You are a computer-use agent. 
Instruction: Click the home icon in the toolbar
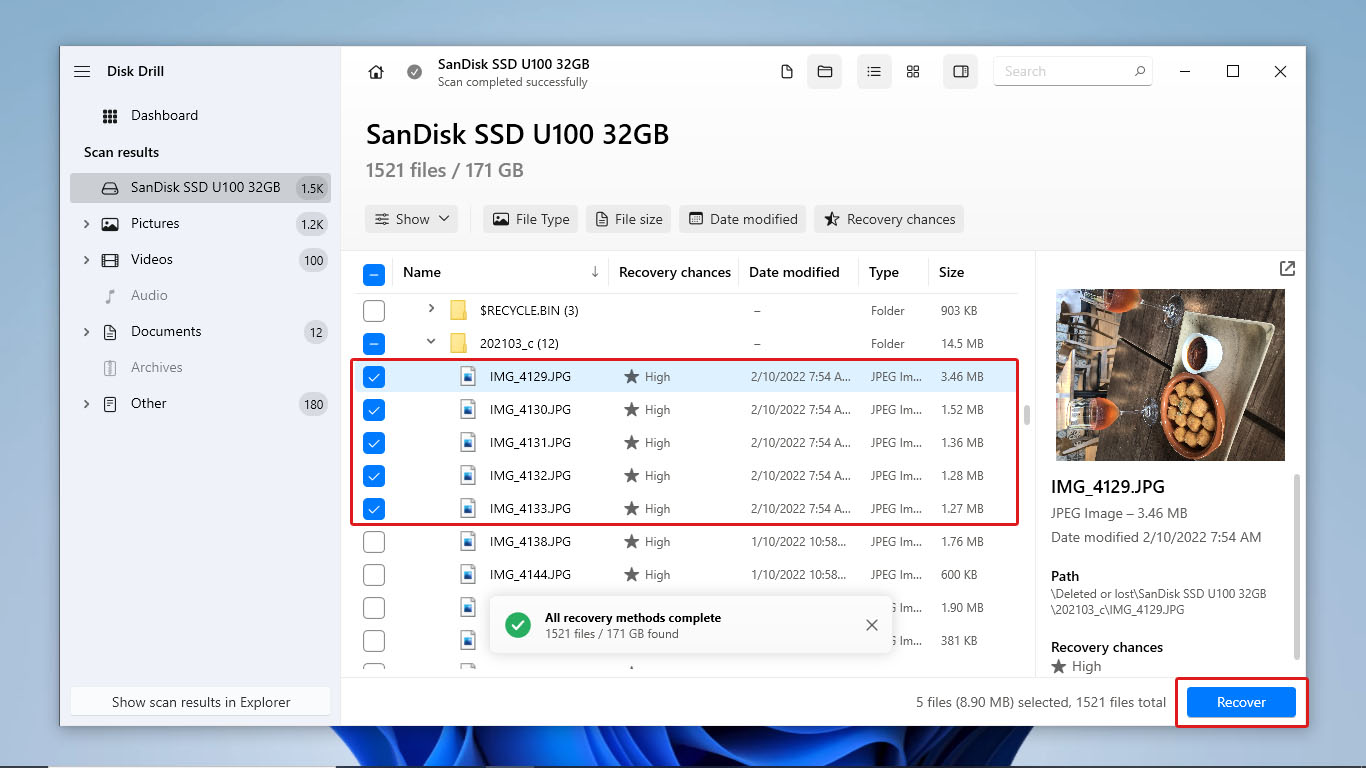376,72
